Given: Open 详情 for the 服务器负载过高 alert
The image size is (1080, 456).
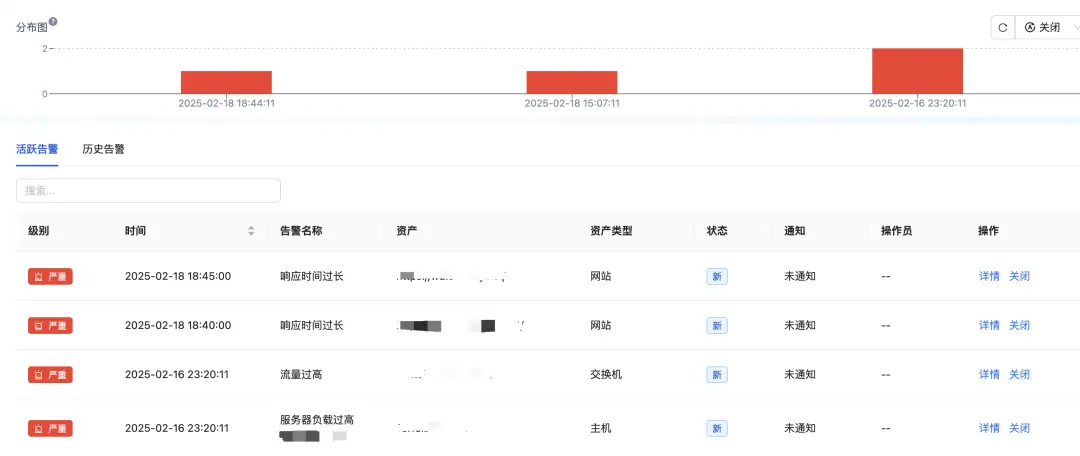Looking at the screenshot, I should pos(989,428).
